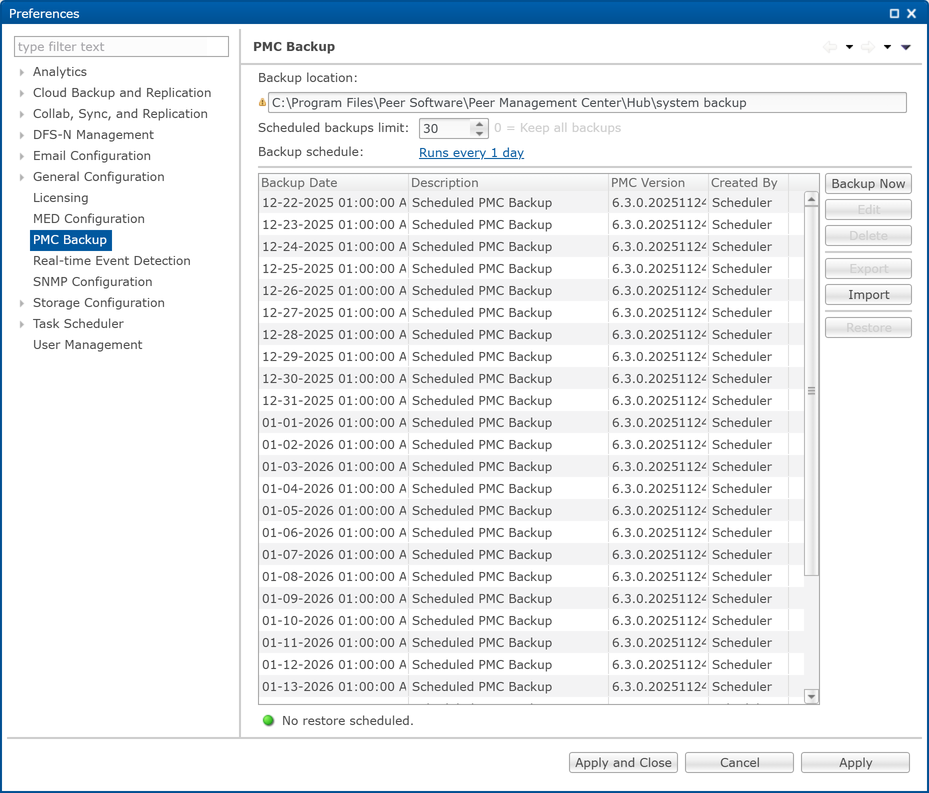
Task: Select the 12-22-2025 backup row
Action: [x=531, y=203]
